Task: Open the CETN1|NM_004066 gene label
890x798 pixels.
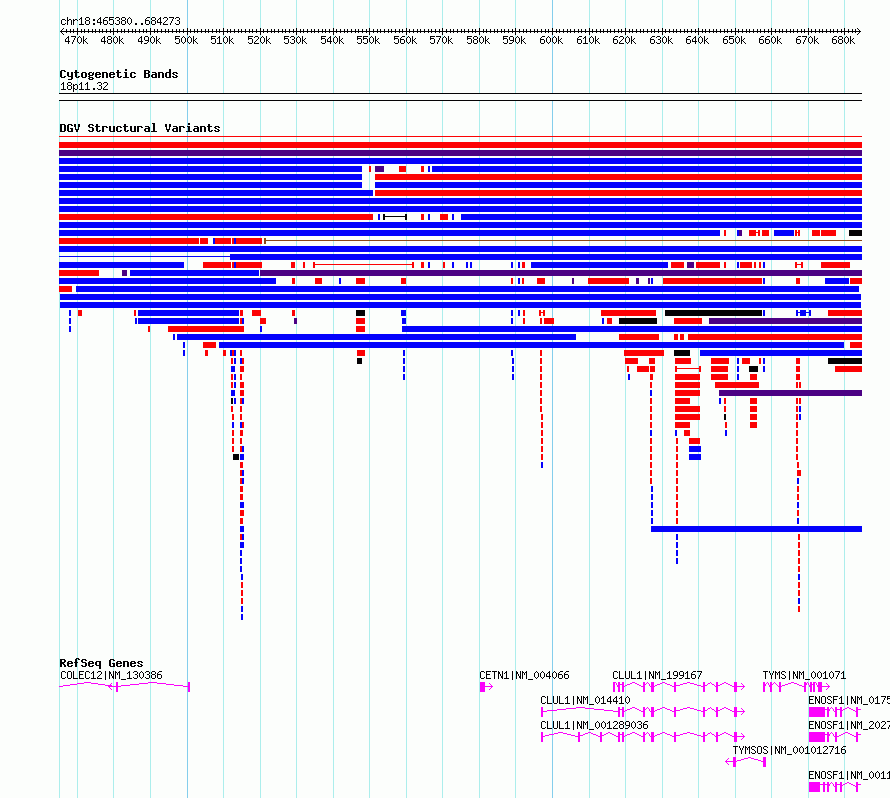Action: coord(524,675)
